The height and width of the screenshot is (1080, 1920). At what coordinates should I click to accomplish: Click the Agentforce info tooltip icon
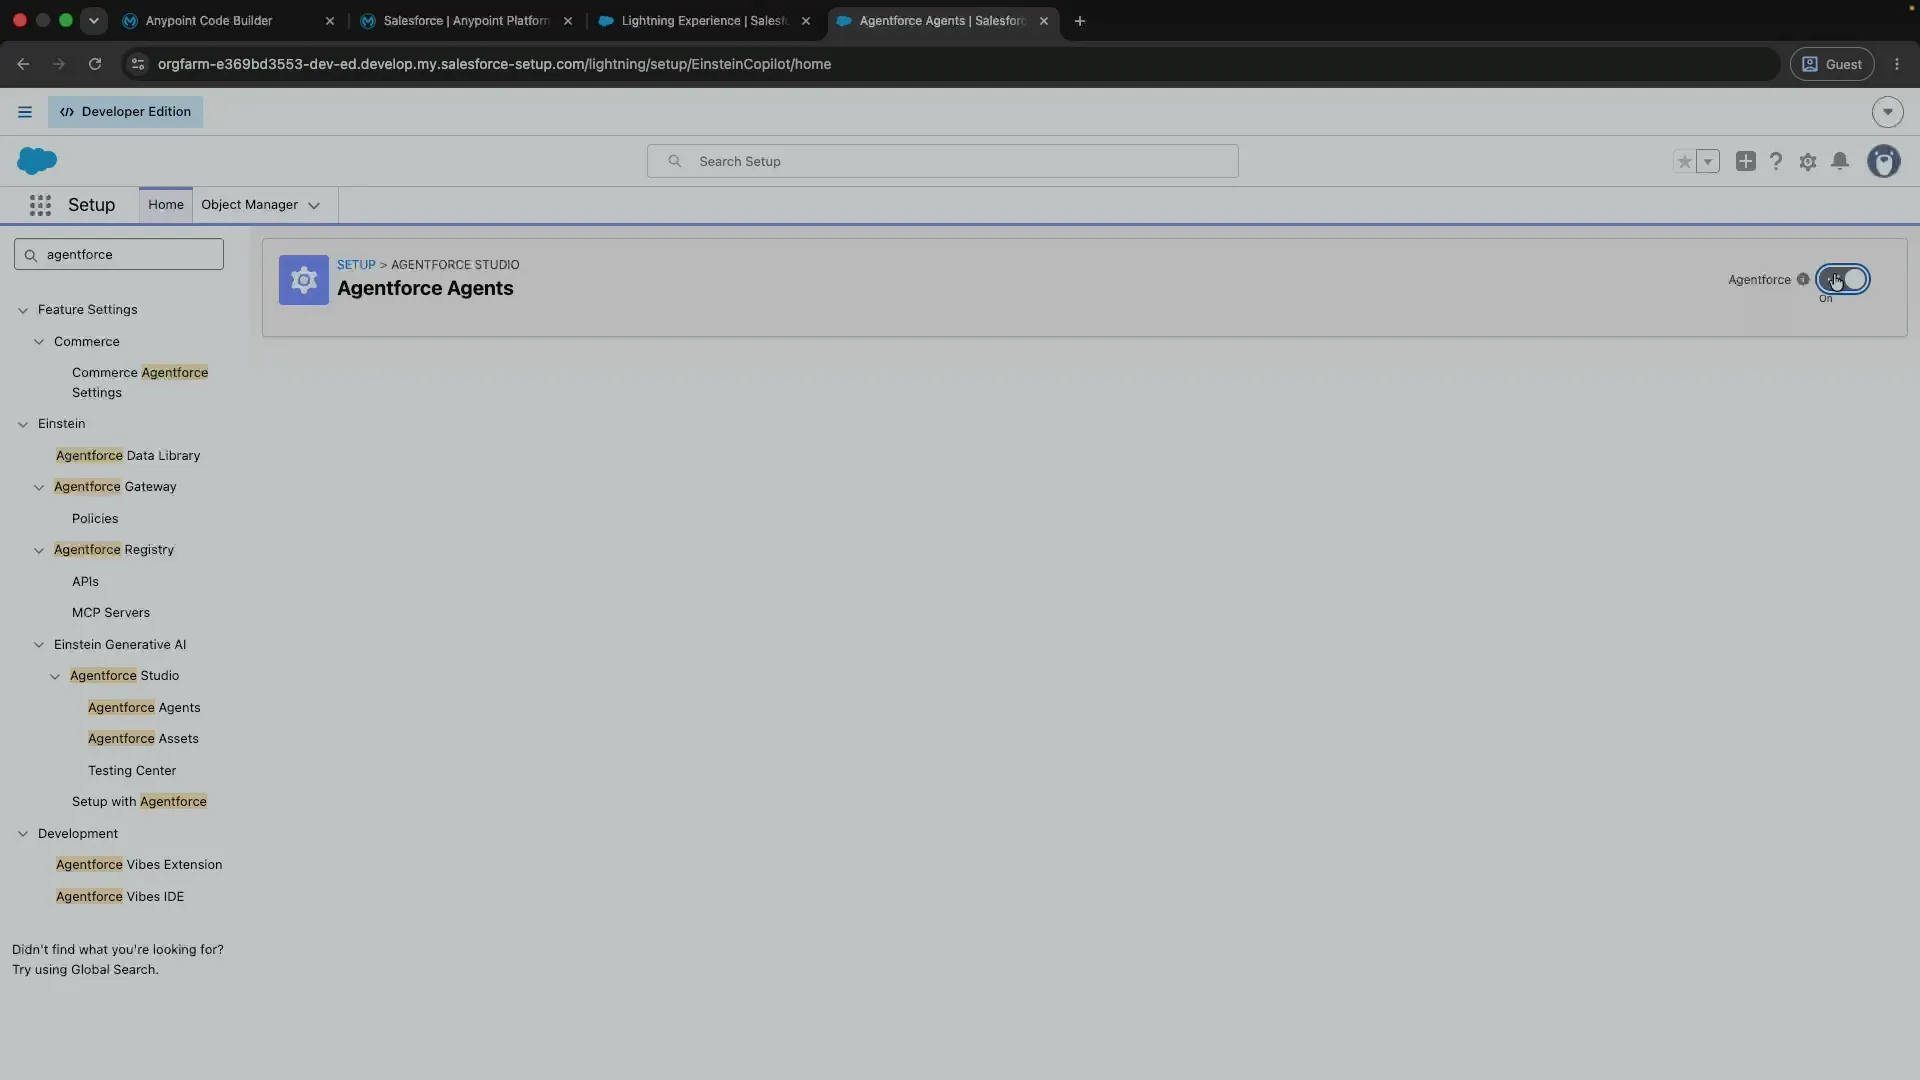point(1803,279)
